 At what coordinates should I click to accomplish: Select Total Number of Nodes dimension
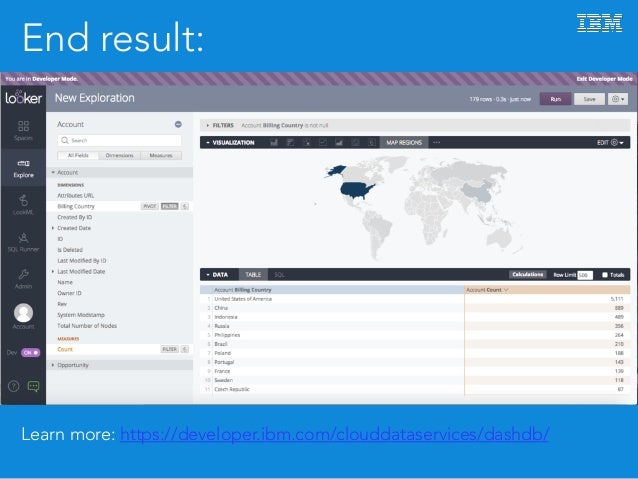point(87,326)
